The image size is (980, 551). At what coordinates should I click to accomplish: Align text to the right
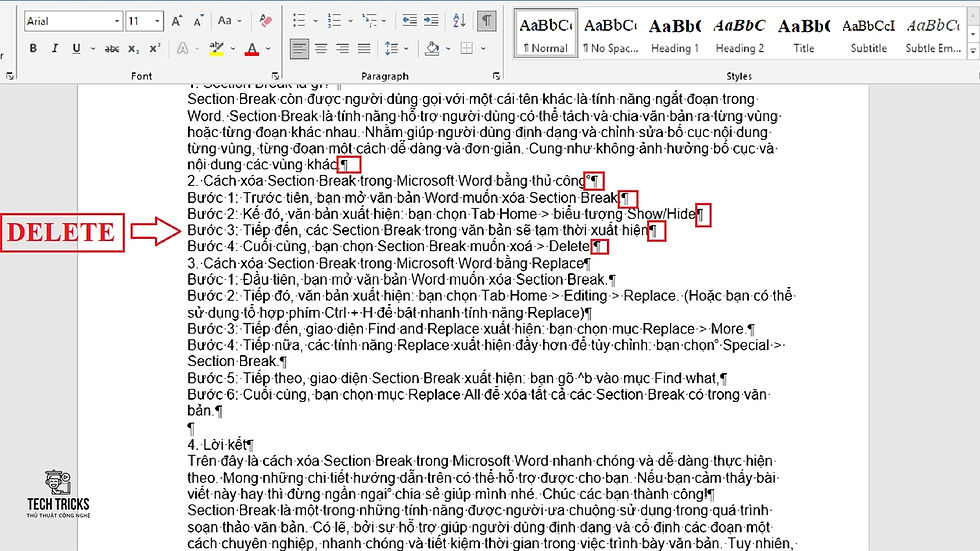(342, 48)
